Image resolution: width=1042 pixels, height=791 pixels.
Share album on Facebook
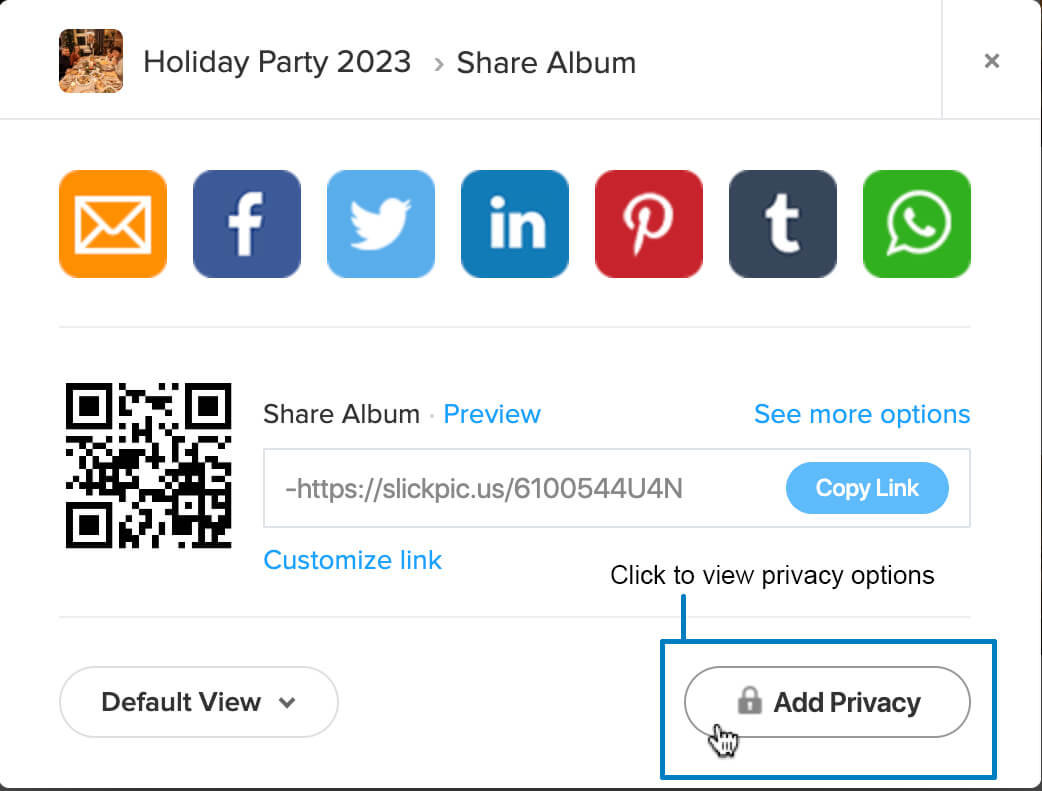pos(247,224)
